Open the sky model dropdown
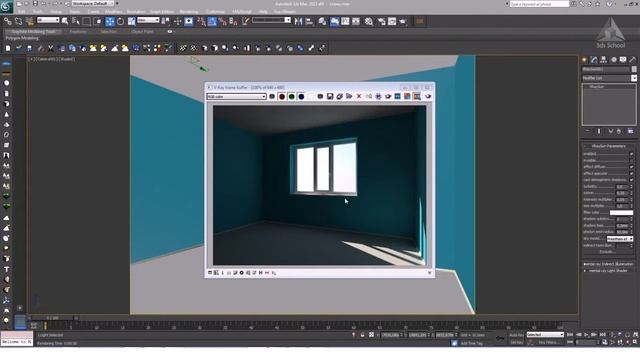Image resolution: width=640 pixels, height=360 pixels. (620, 239)
